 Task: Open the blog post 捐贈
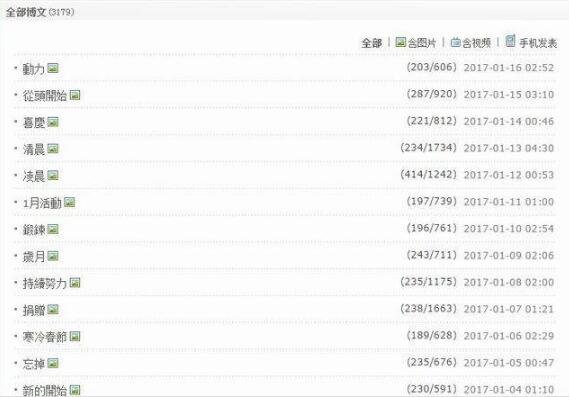pos(34,310)
